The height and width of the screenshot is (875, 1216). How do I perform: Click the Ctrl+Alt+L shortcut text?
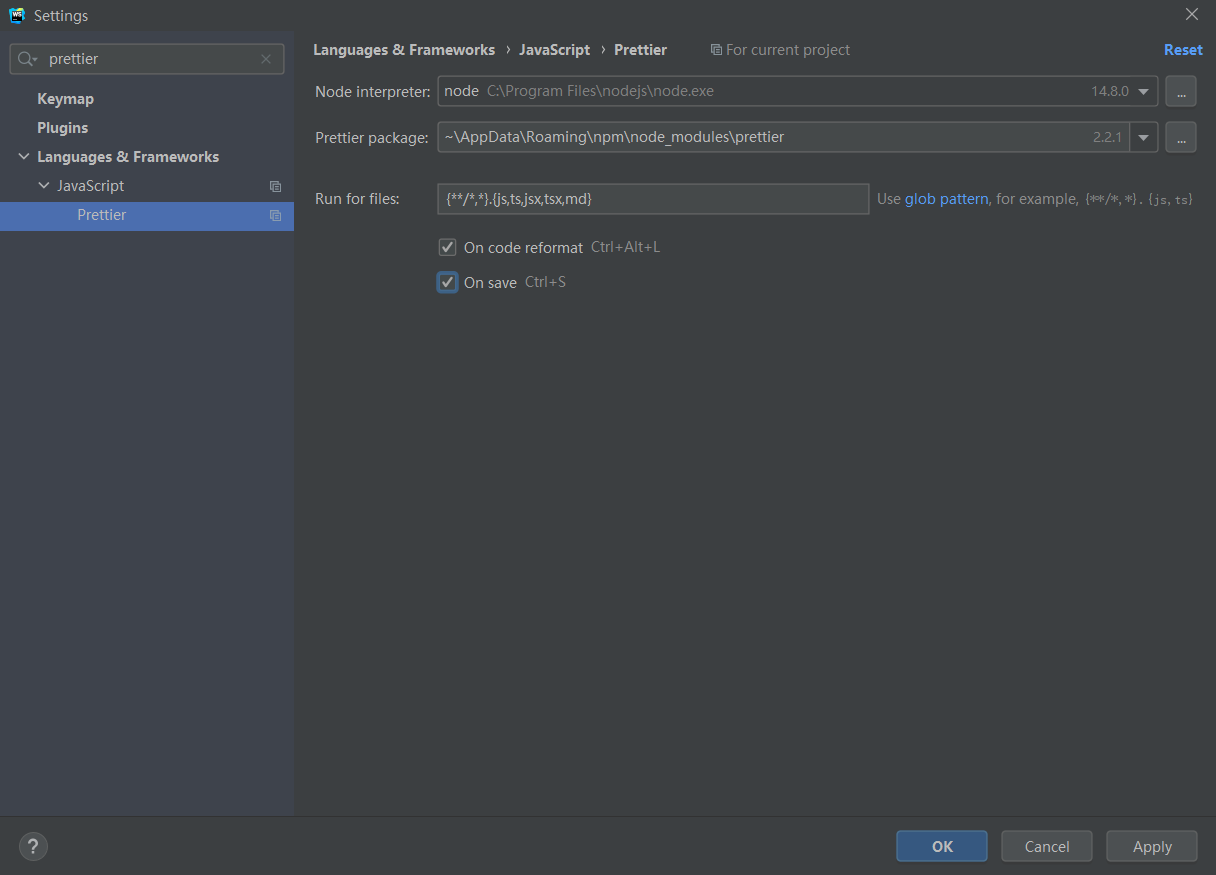tap(626, 247)
